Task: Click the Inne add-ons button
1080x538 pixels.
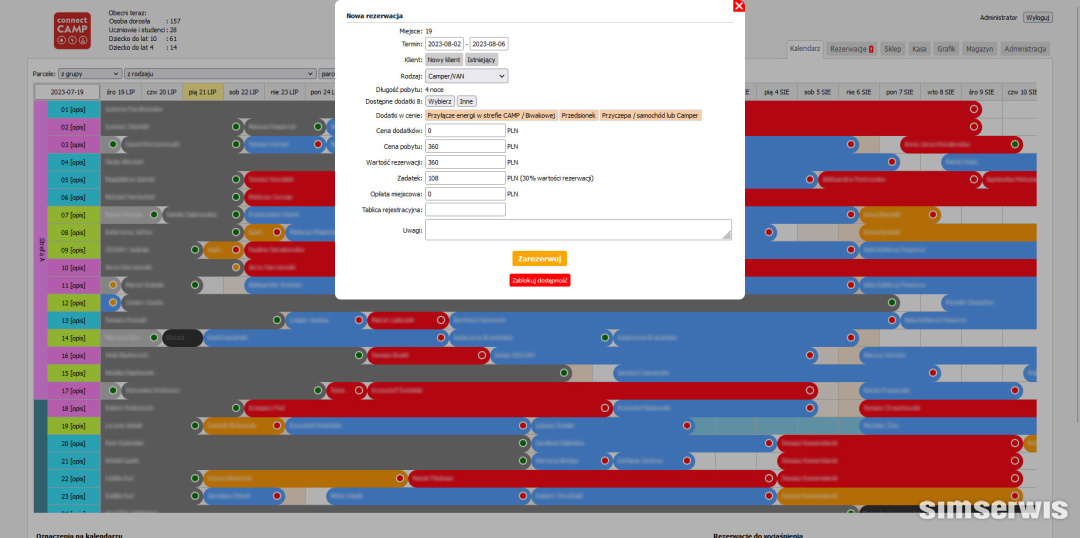Action: 467,101
